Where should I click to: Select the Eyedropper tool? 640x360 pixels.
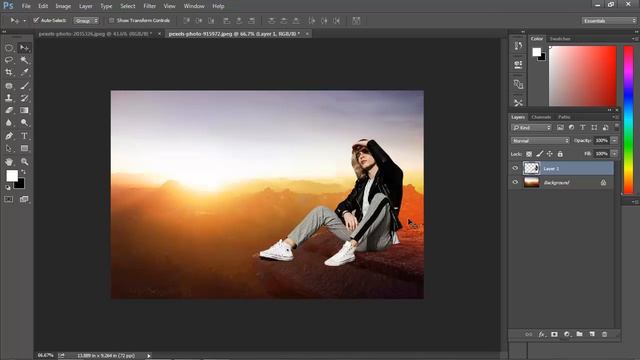pyautogui.click(x=24, y=72)
